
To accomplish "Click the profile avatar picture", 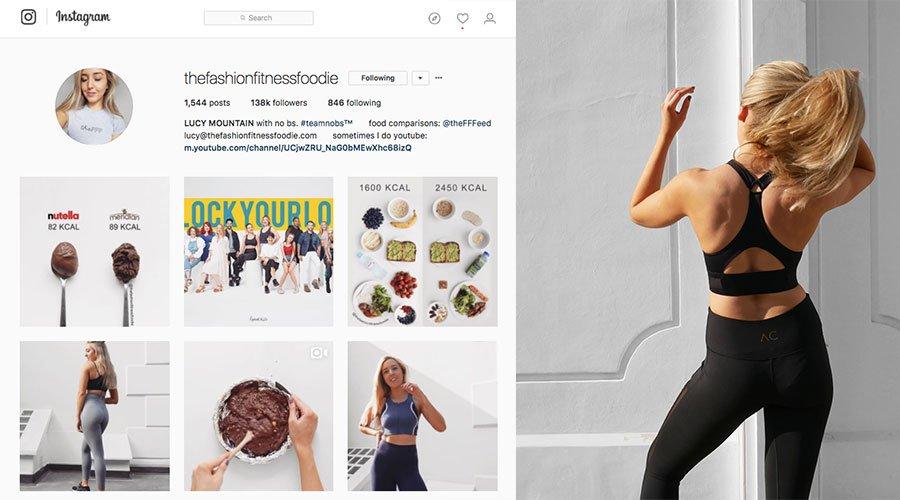I will point(94,106).
